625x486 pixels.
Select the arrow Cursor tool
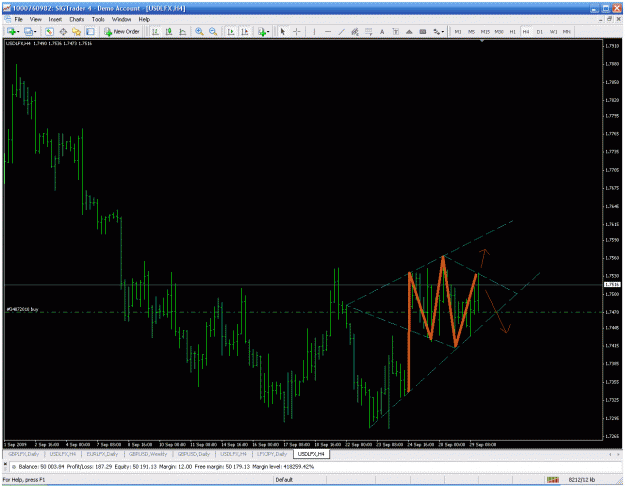click(283, 31)
